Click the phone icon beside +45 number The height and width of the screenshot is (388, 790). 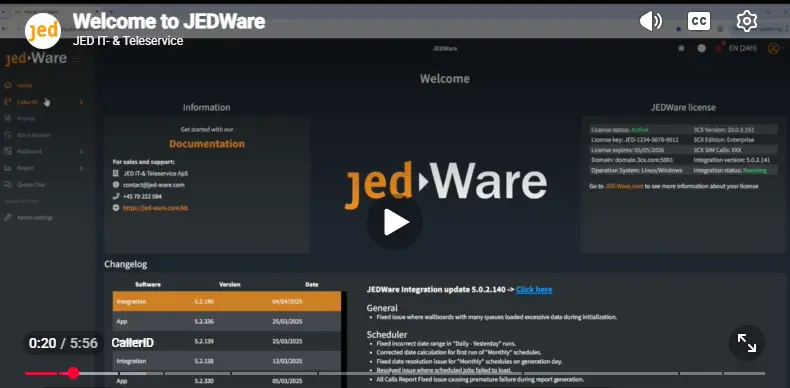pyautogui.click(x=116, y=197)
